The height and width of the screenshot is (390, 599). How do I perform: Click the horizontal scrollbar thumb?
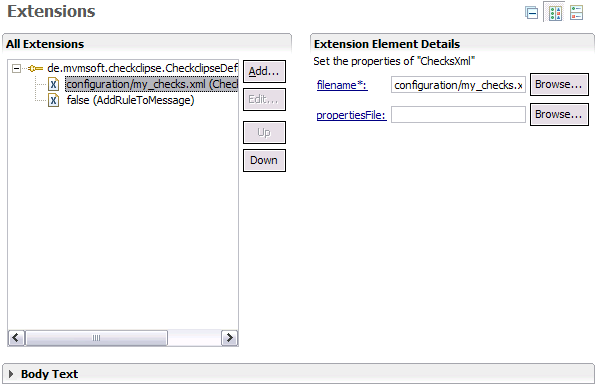tap(96, 338)
